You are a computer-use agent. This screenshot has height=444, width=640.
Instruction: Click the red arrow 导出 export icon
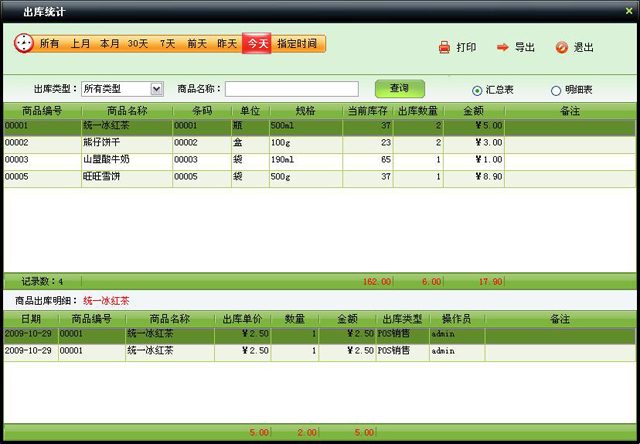[502, 47]
